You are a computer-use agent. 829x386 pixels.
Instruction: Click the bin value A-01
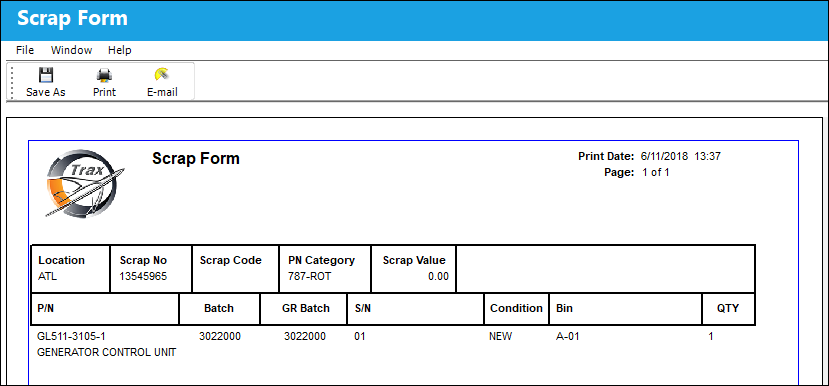tap(568, 336)
